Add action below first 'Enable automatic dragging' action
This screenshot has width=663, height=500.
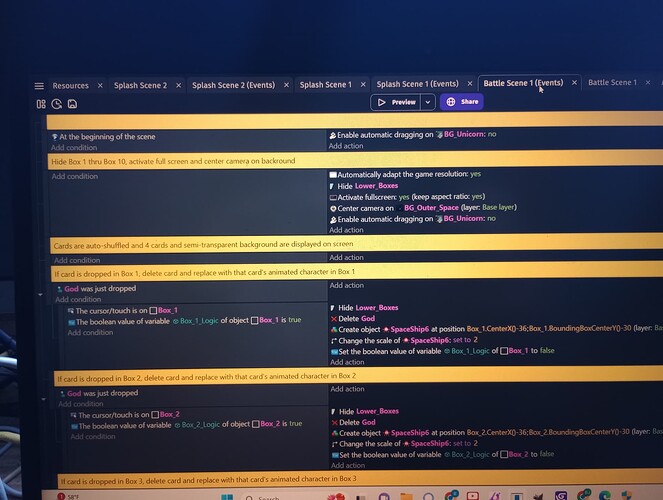pos(346,146)
